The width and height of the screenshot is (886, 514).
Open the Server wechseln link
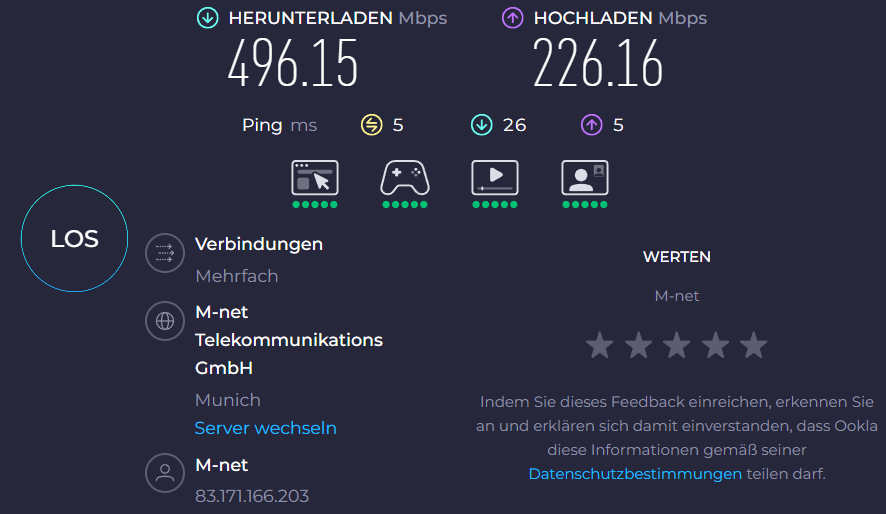(265, 428)
